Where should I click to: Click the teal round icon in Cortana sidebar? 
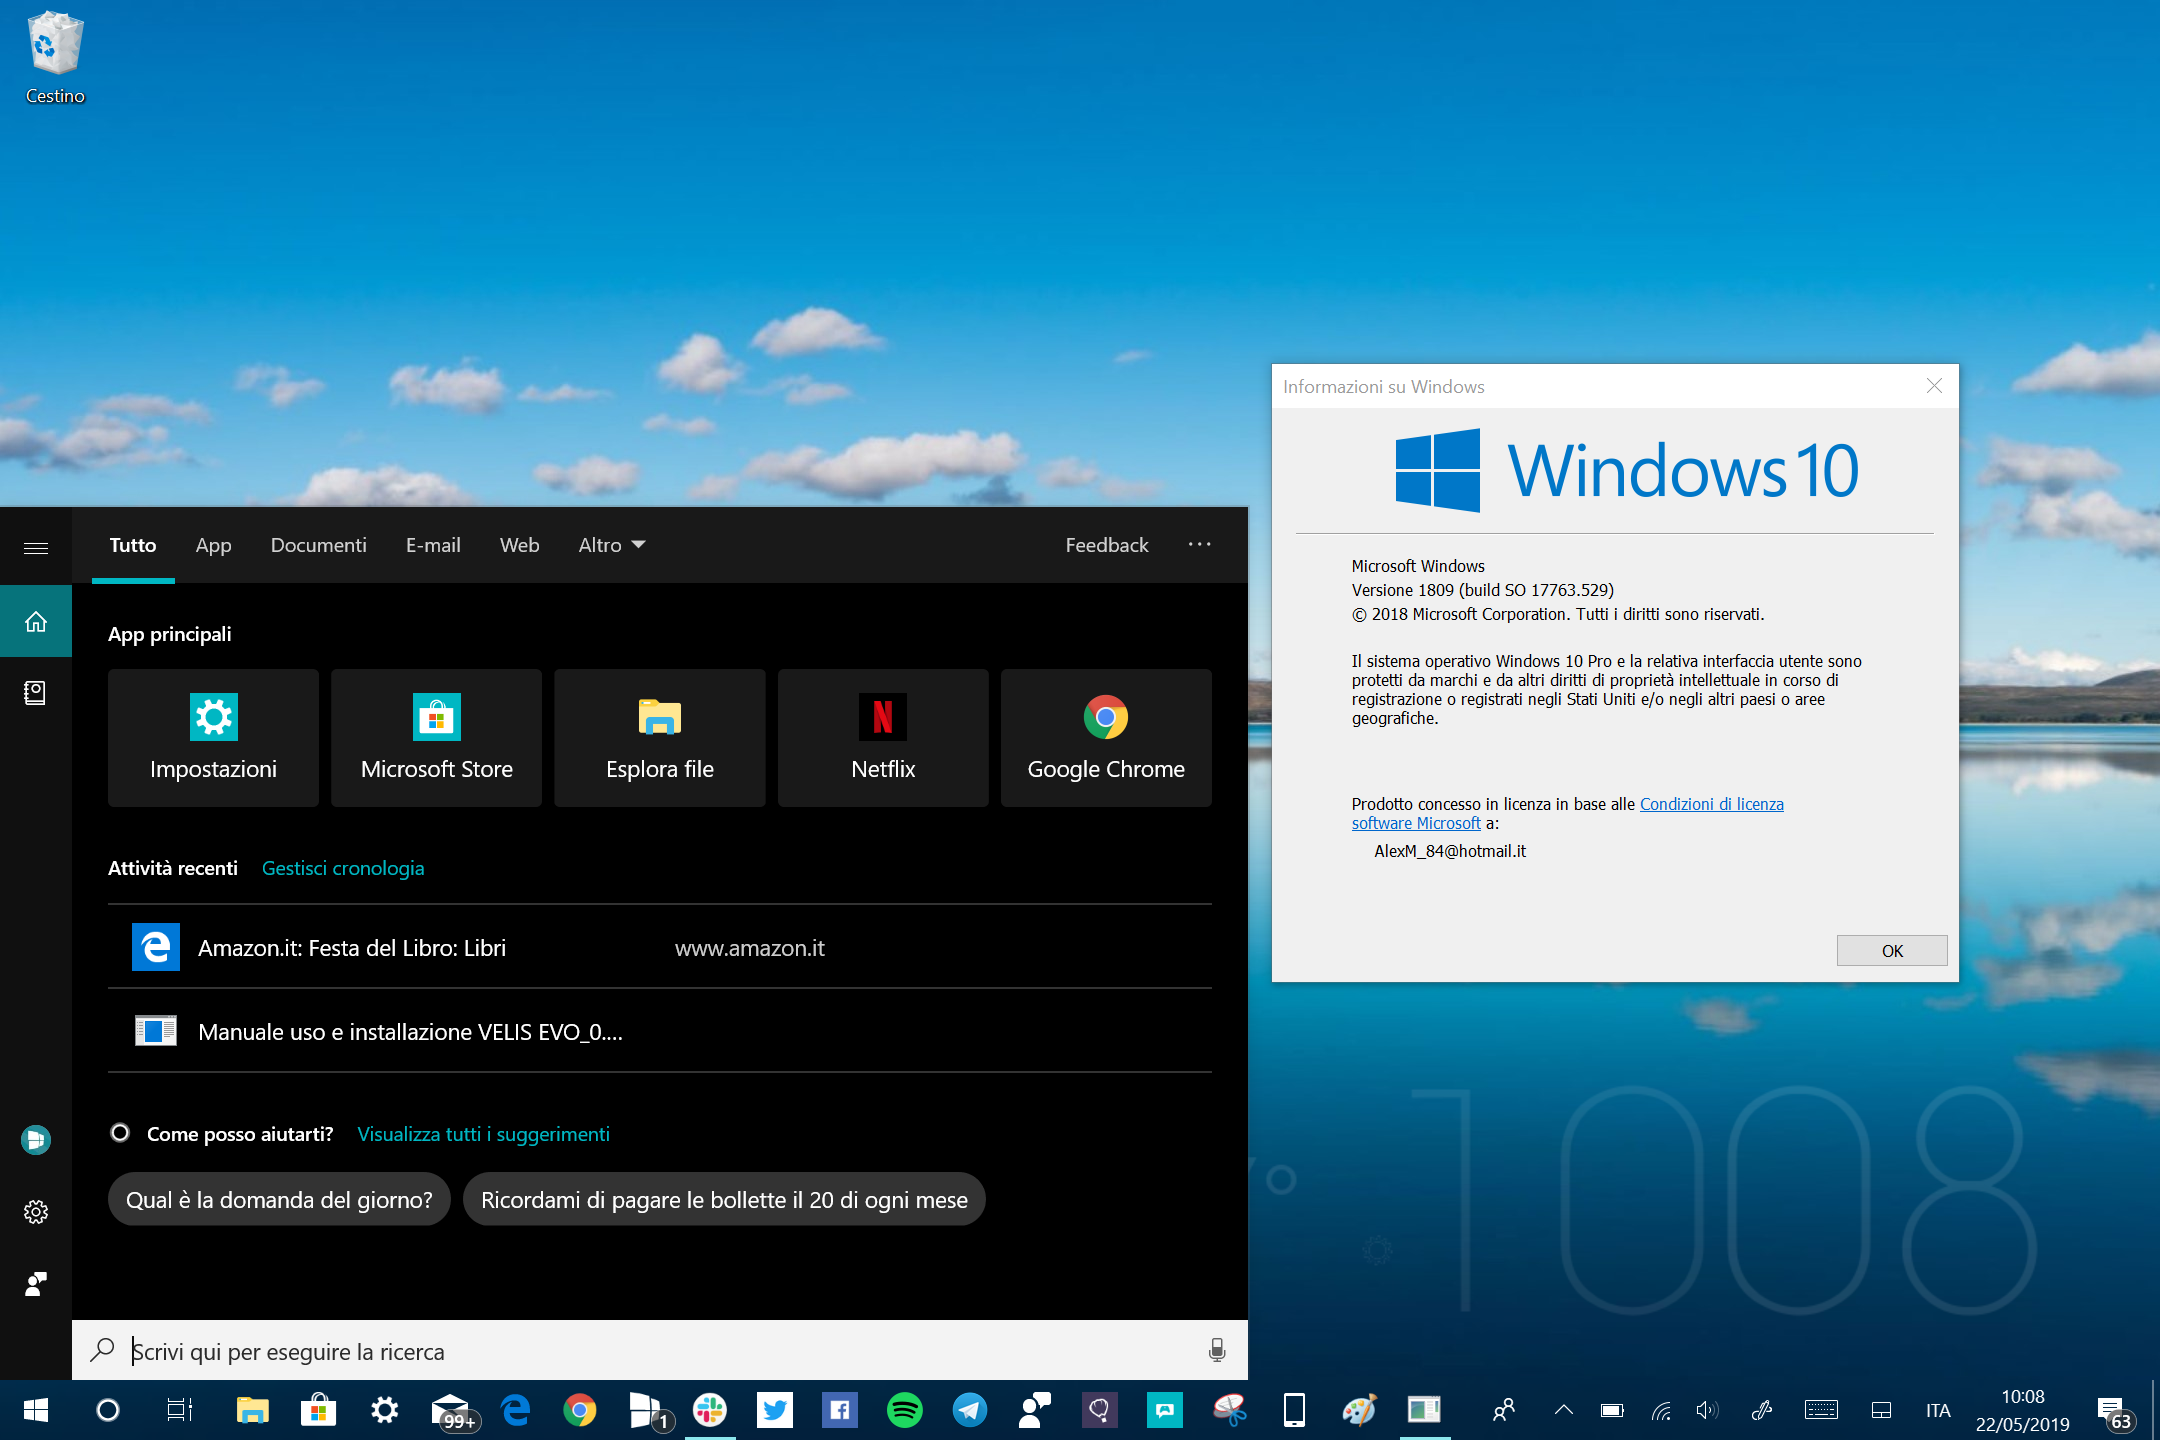[36, 1140]
